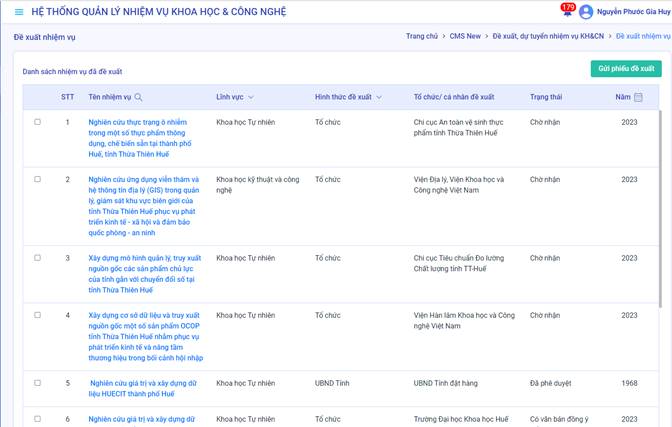This screenshot has width=672, height=427.
Task: Expand the Lĩnh vực filter dropdown
Action: point(251,97)
